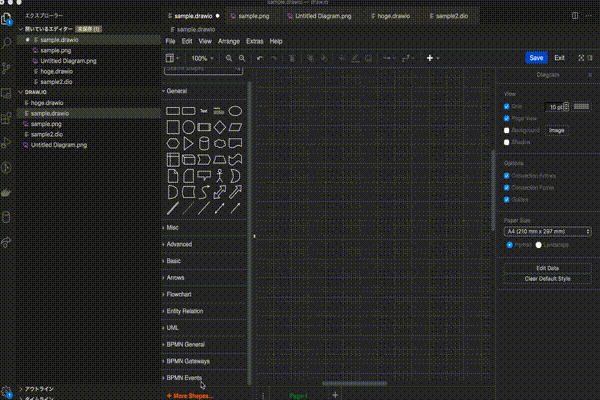Open the Paper Size A4 dropdown

[548, 232]
